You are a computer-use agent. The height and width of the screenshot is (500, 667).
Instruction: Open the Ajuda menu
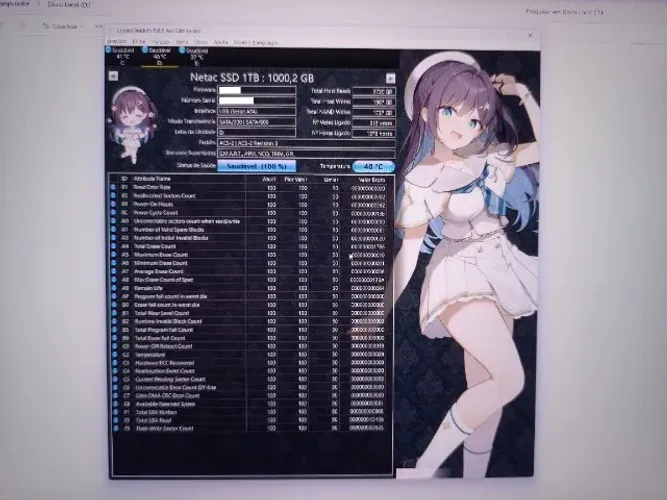point(221,43)
